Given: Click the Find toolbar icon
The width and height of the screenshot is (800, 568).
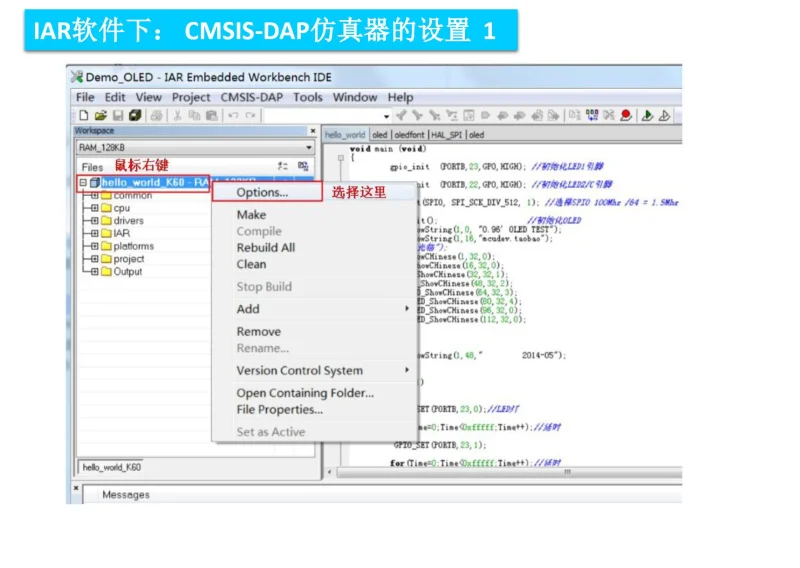Looking at the screenshot, I should point(435,115).
